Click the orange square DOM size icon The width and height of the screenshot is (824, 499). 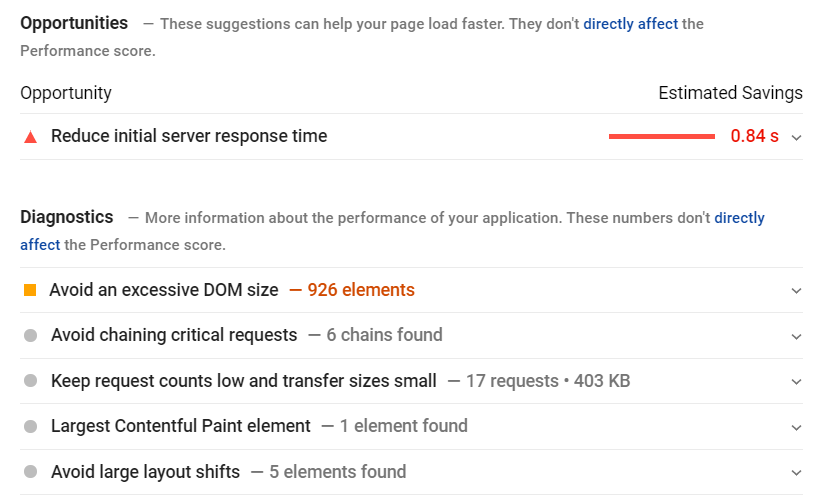[x=30, y=290]
